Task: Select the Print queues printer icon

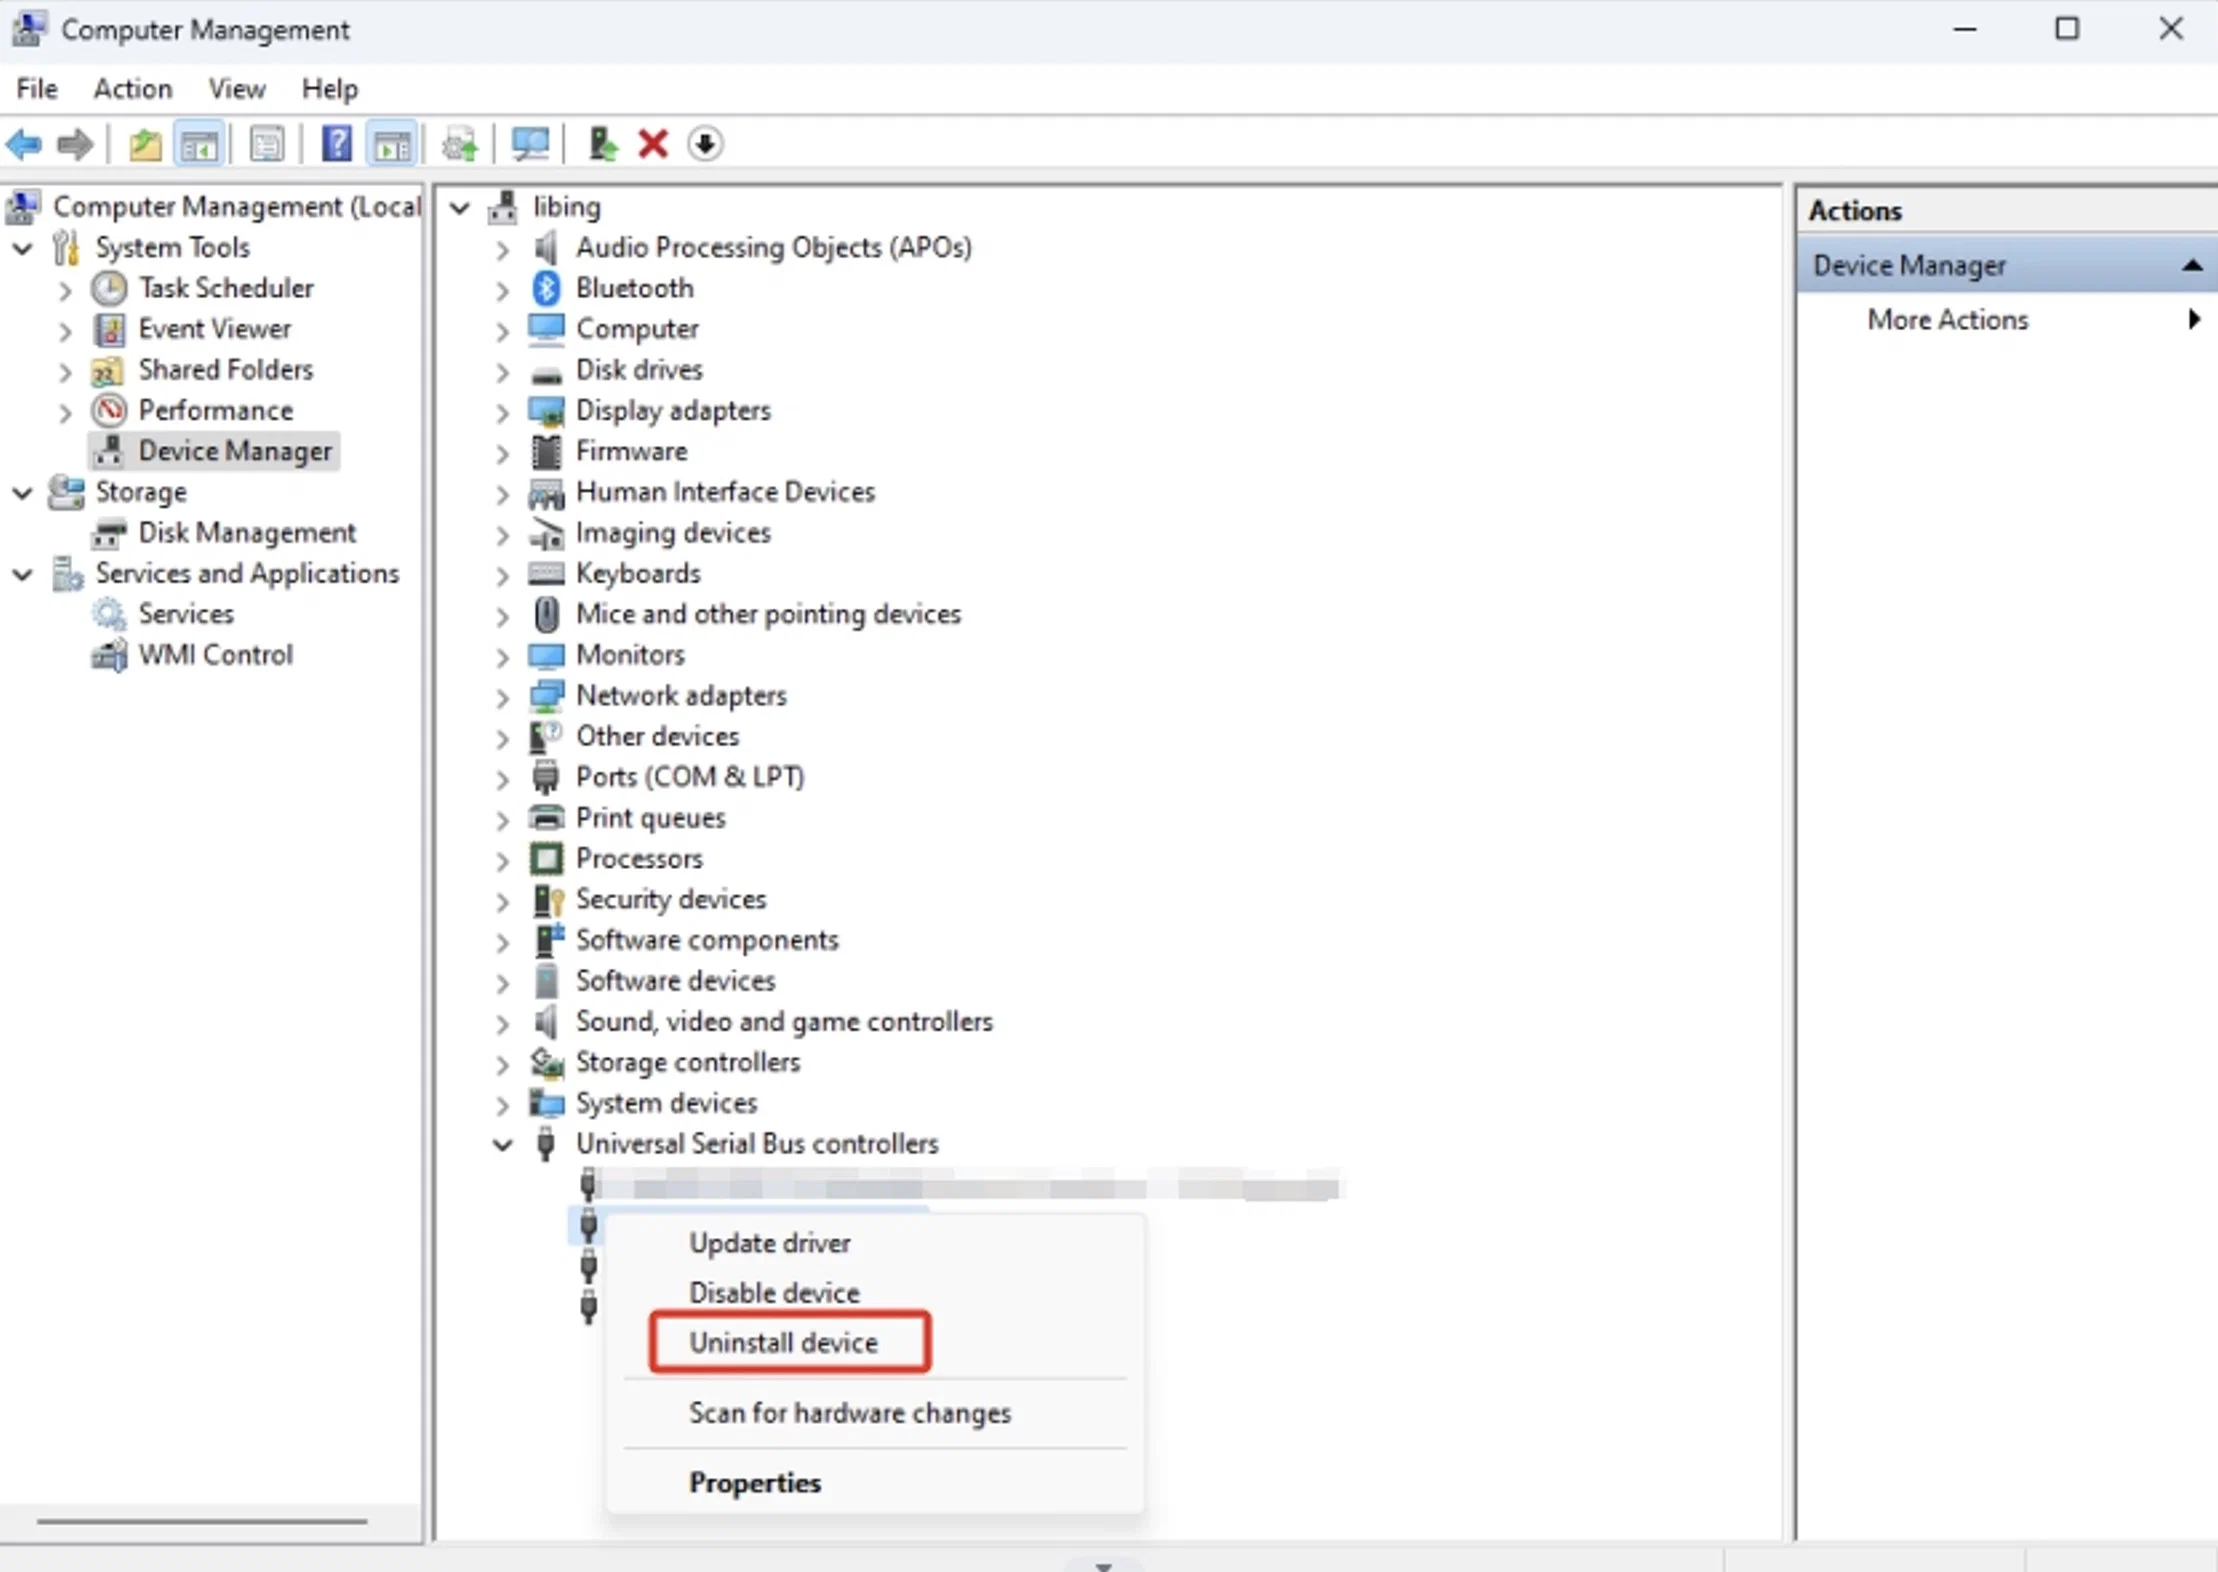Action: 546,817
